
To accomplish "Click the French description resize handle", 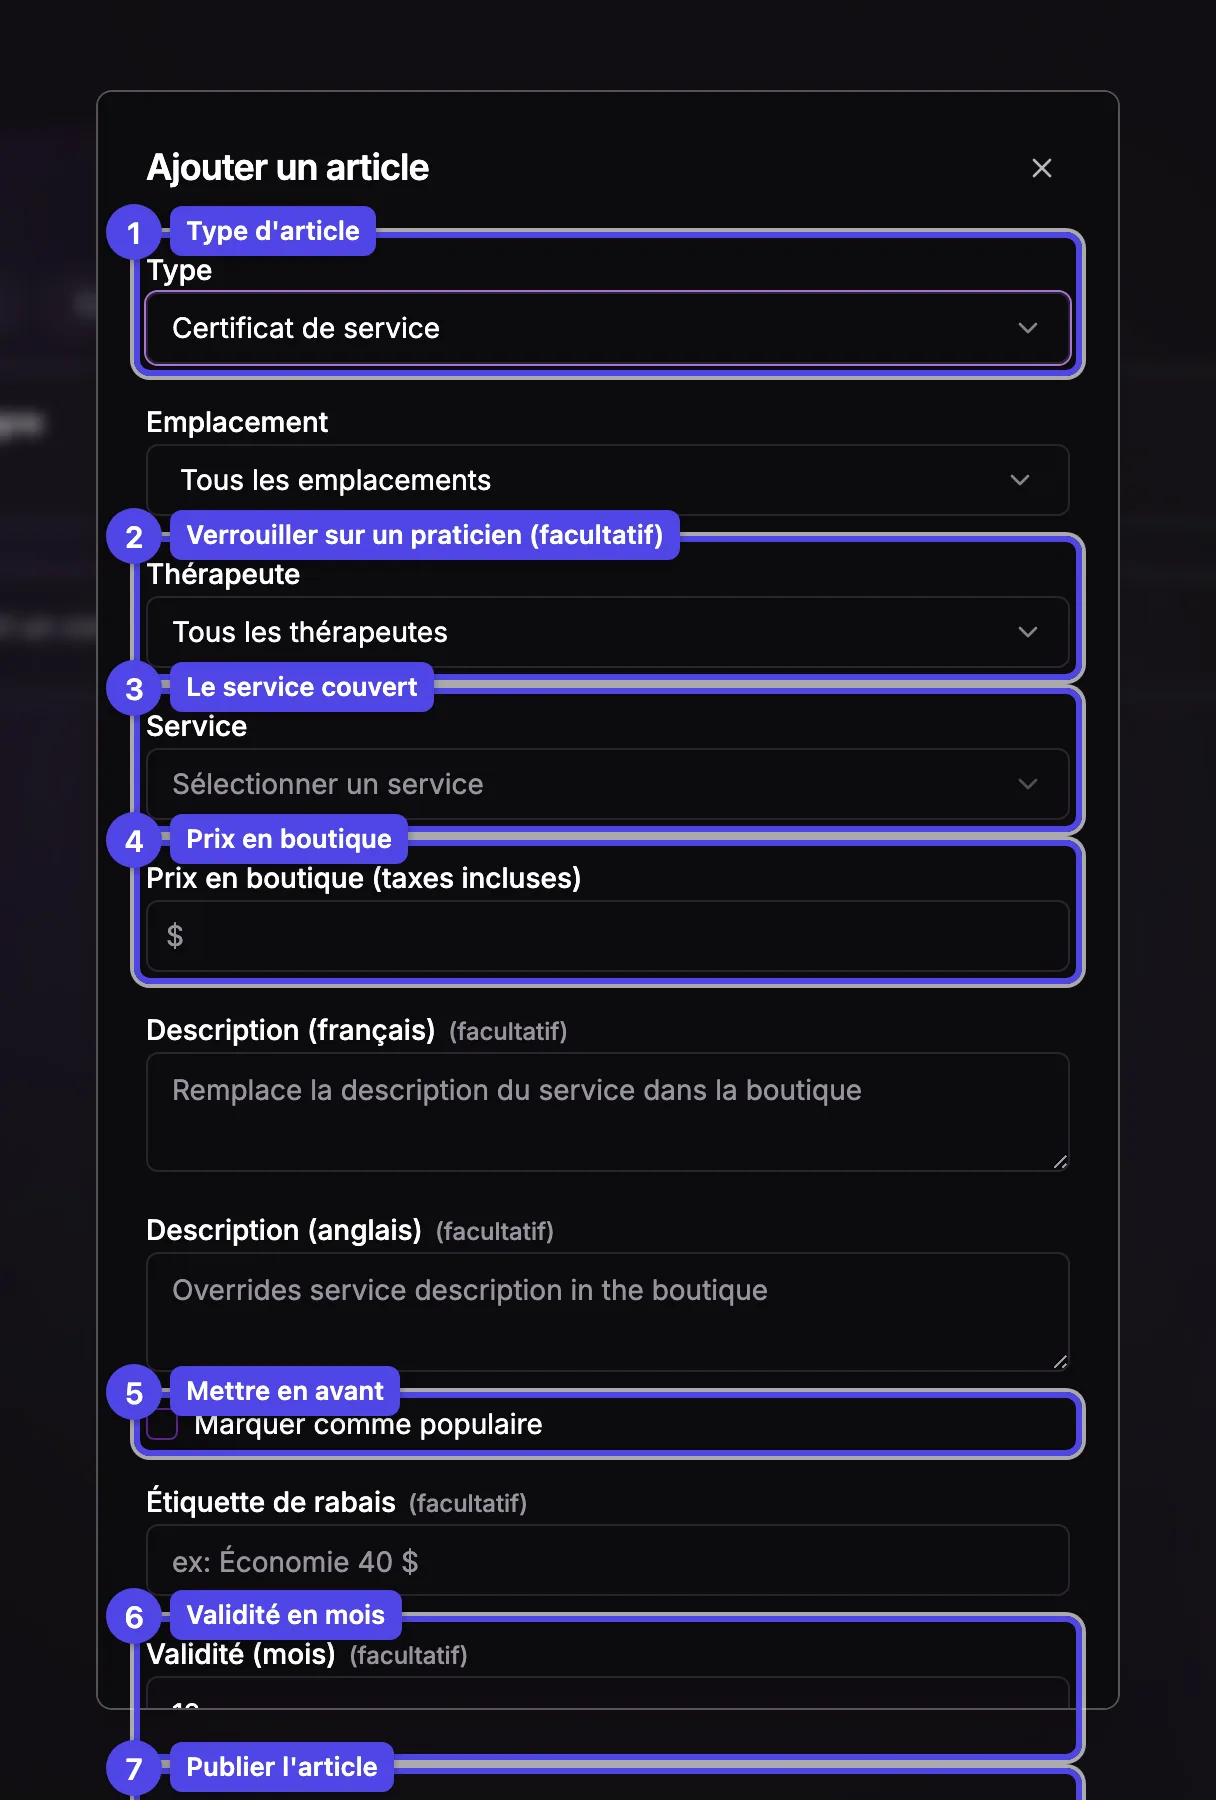I will tap(1060, 1161).
